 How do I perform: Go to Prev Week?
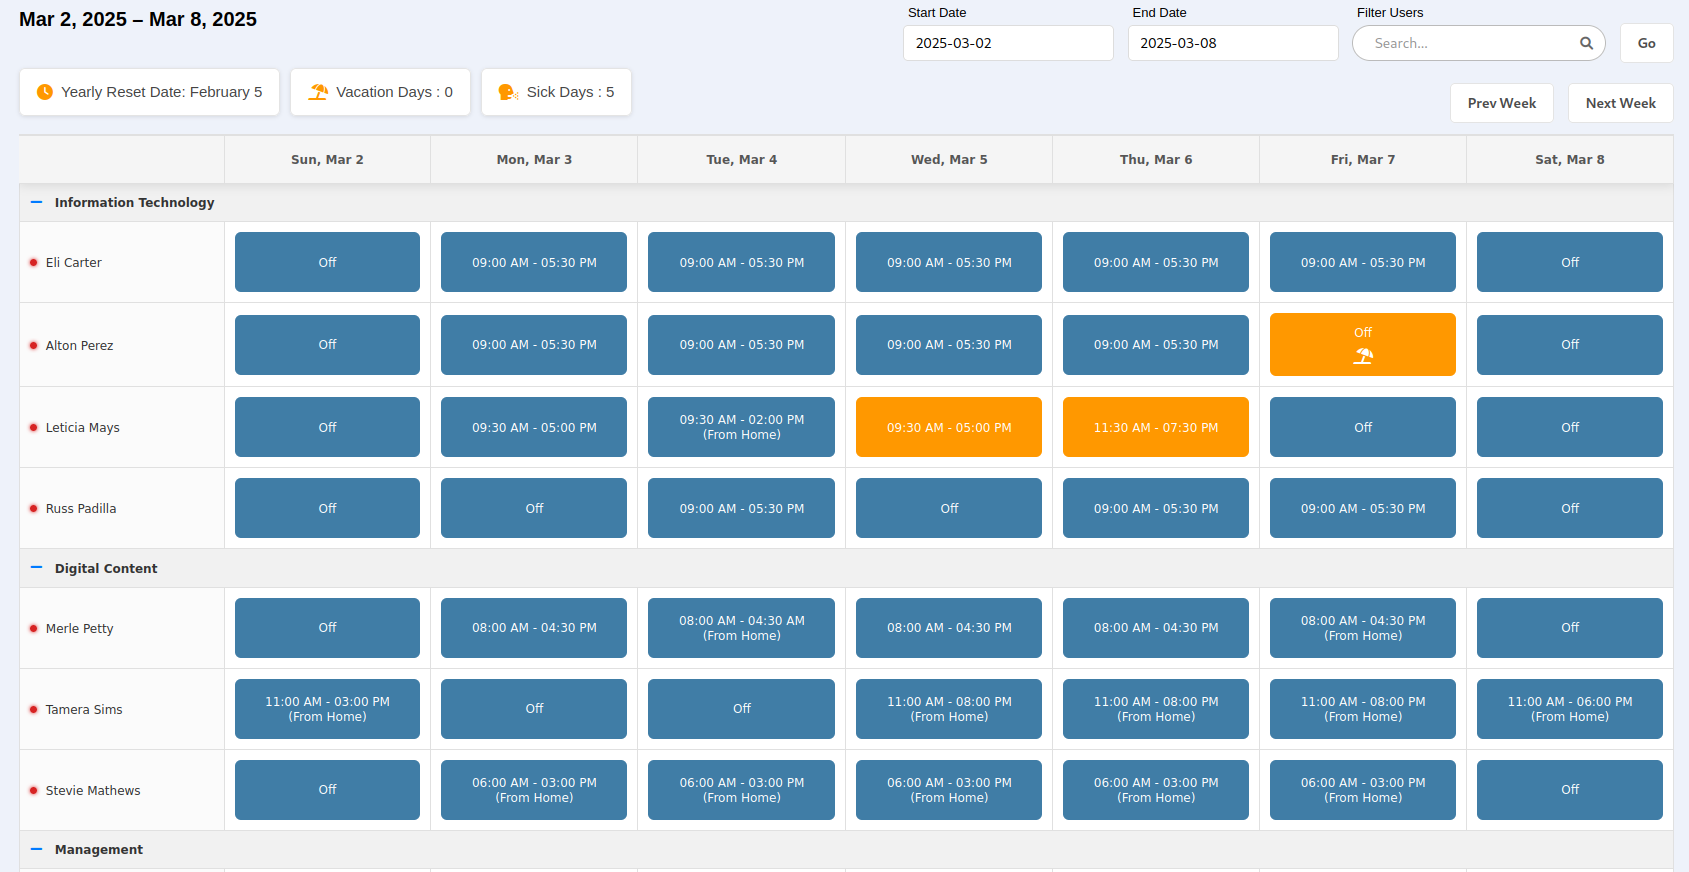[1501, 103]
